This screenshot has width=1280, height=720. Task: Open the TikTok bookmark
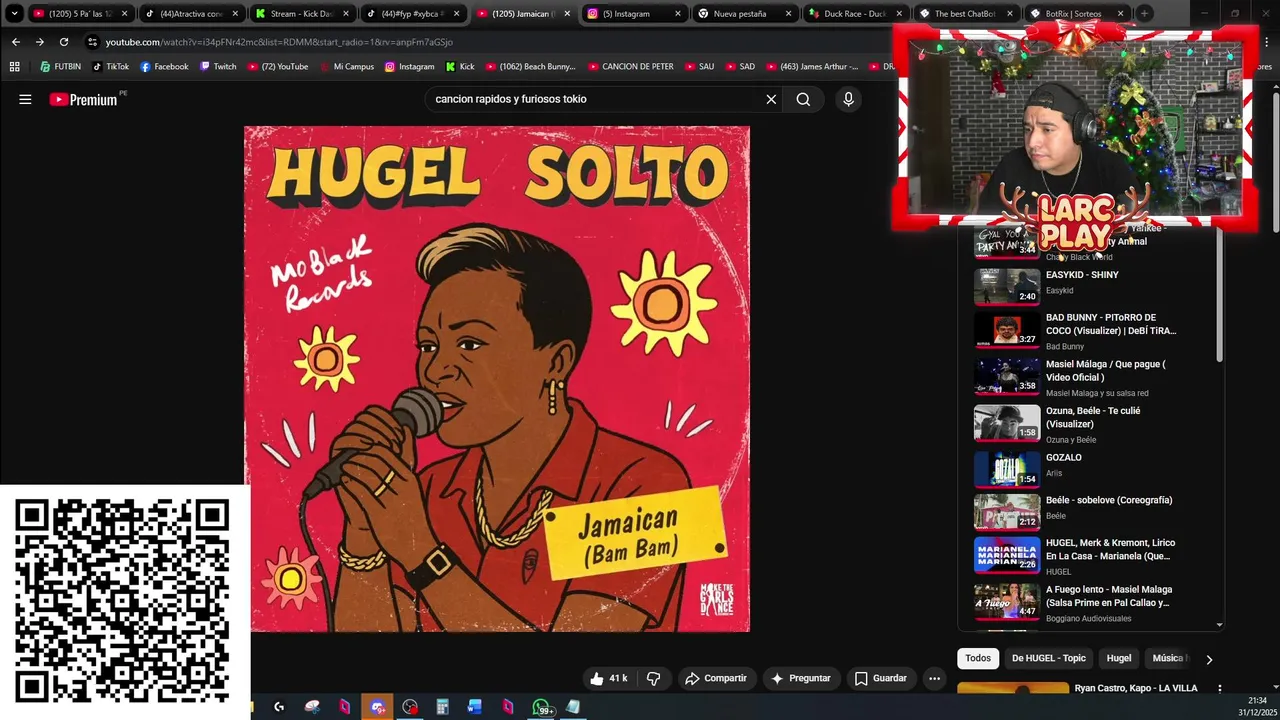111,67
